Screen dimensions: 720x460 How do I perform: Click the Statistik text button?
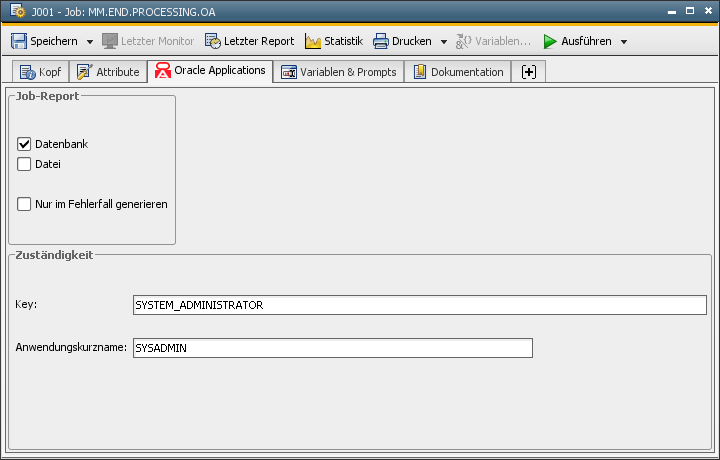[x=343, y=41]
